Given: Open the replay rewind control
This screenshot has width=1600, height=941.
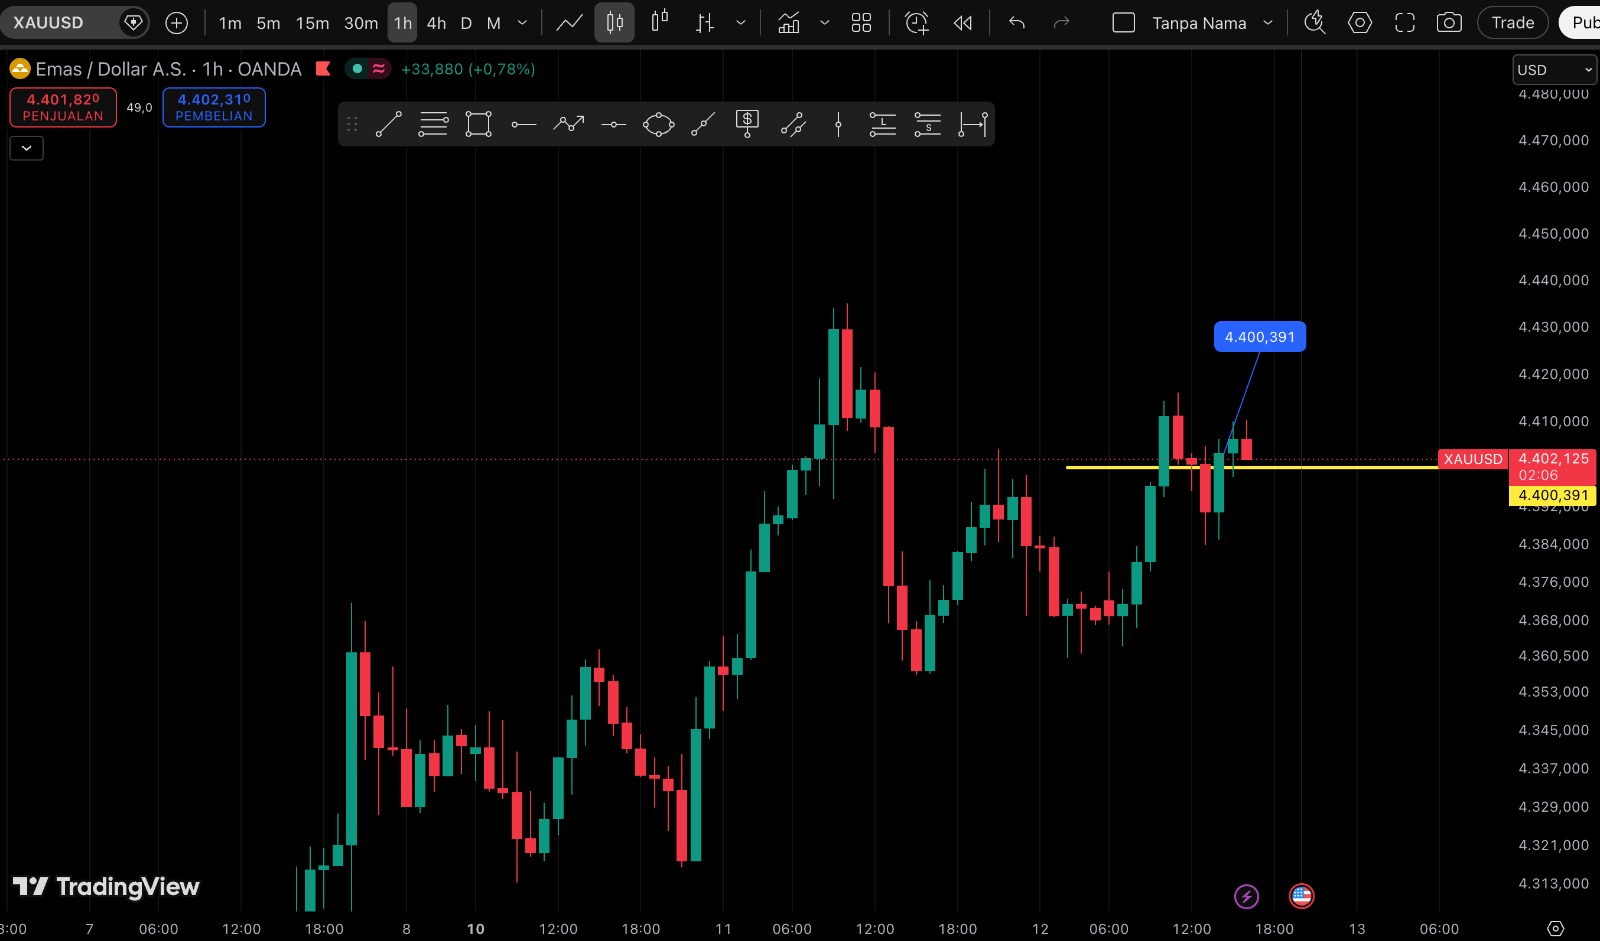Looking at the screenshot, I should [x=963, y=23].
